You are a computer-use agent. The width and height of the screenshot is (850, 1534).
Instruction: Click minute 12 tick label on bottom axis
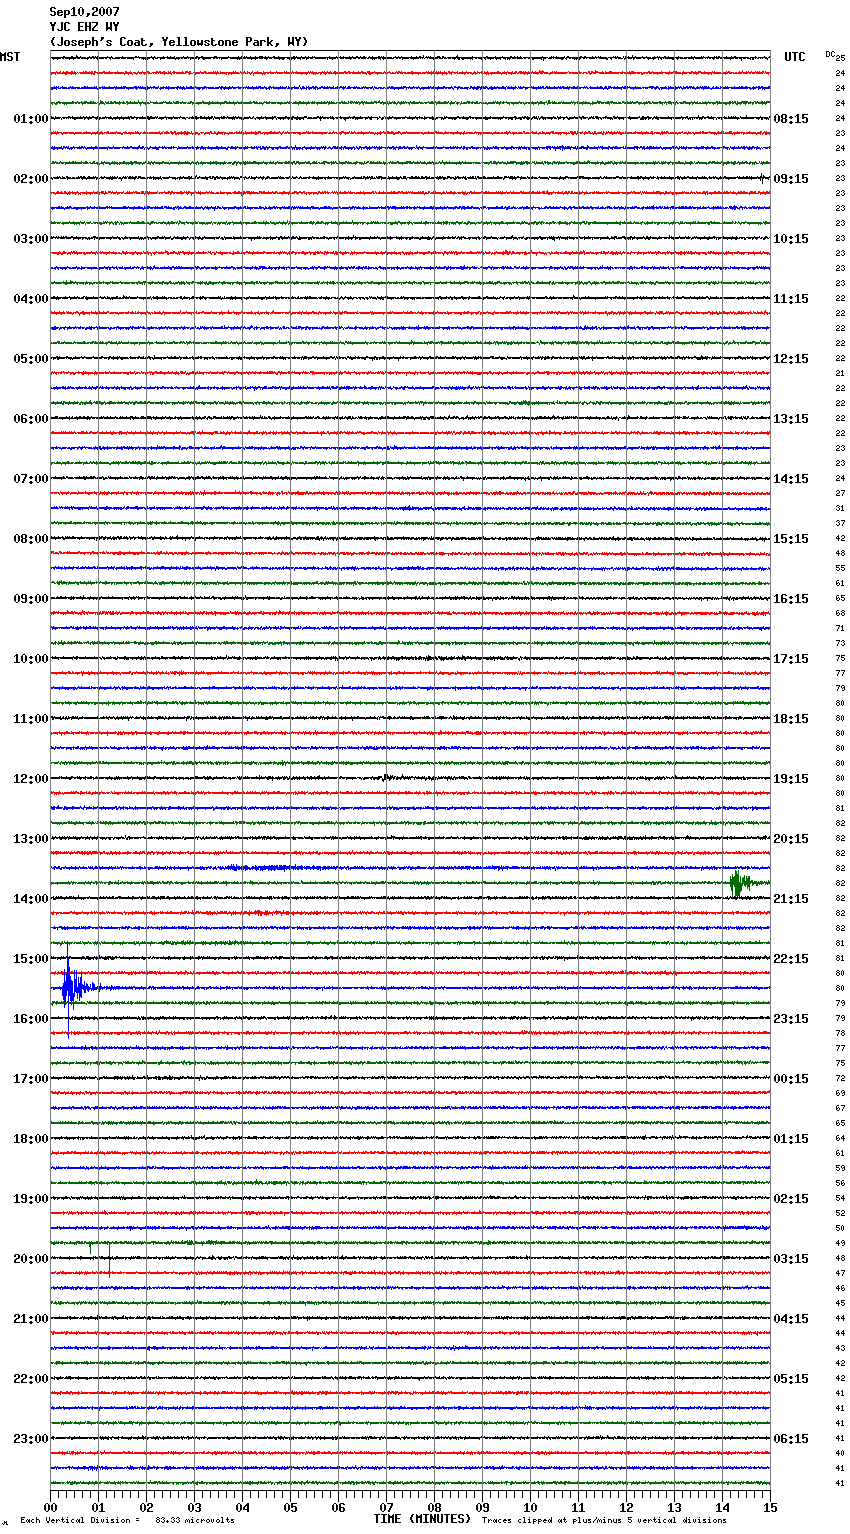[x=626, y=1507]
